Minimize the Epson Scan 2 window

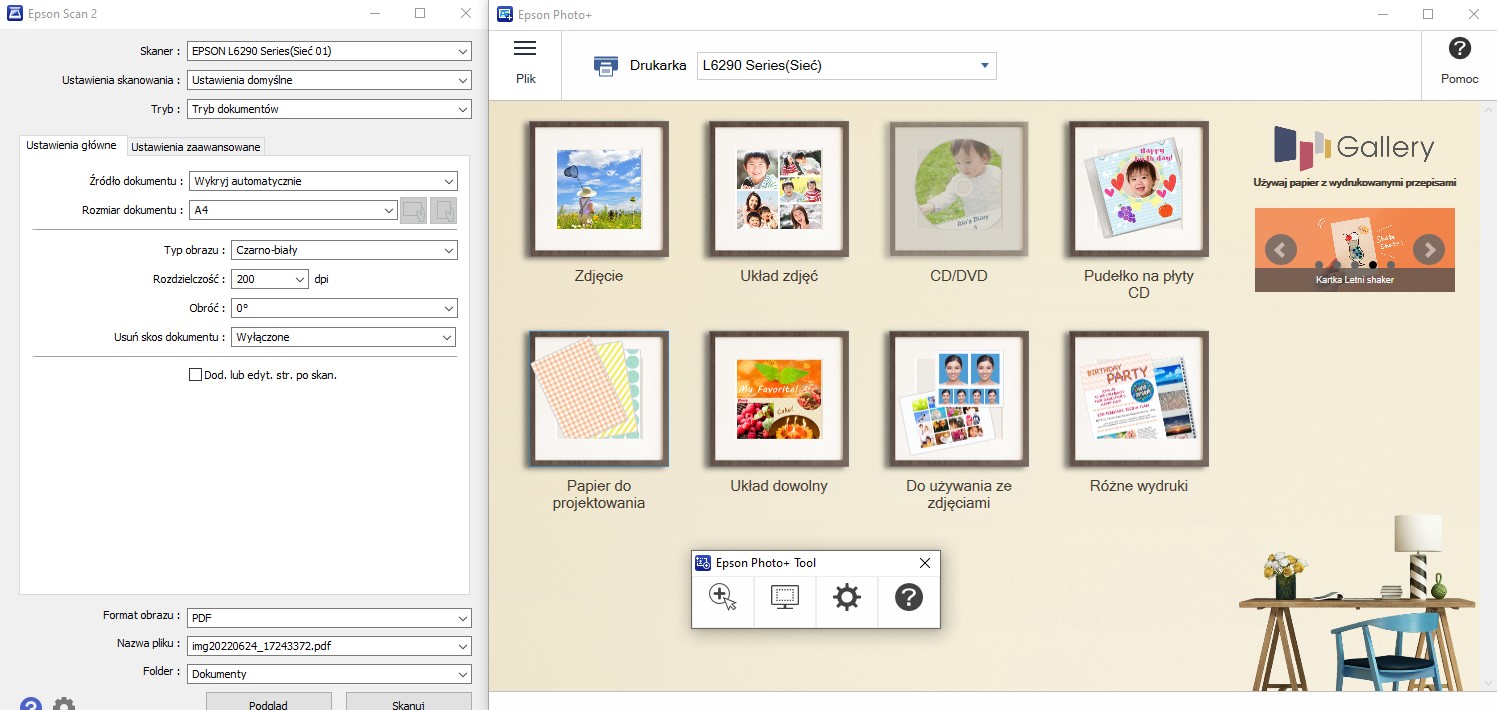(x=375, y=14)
